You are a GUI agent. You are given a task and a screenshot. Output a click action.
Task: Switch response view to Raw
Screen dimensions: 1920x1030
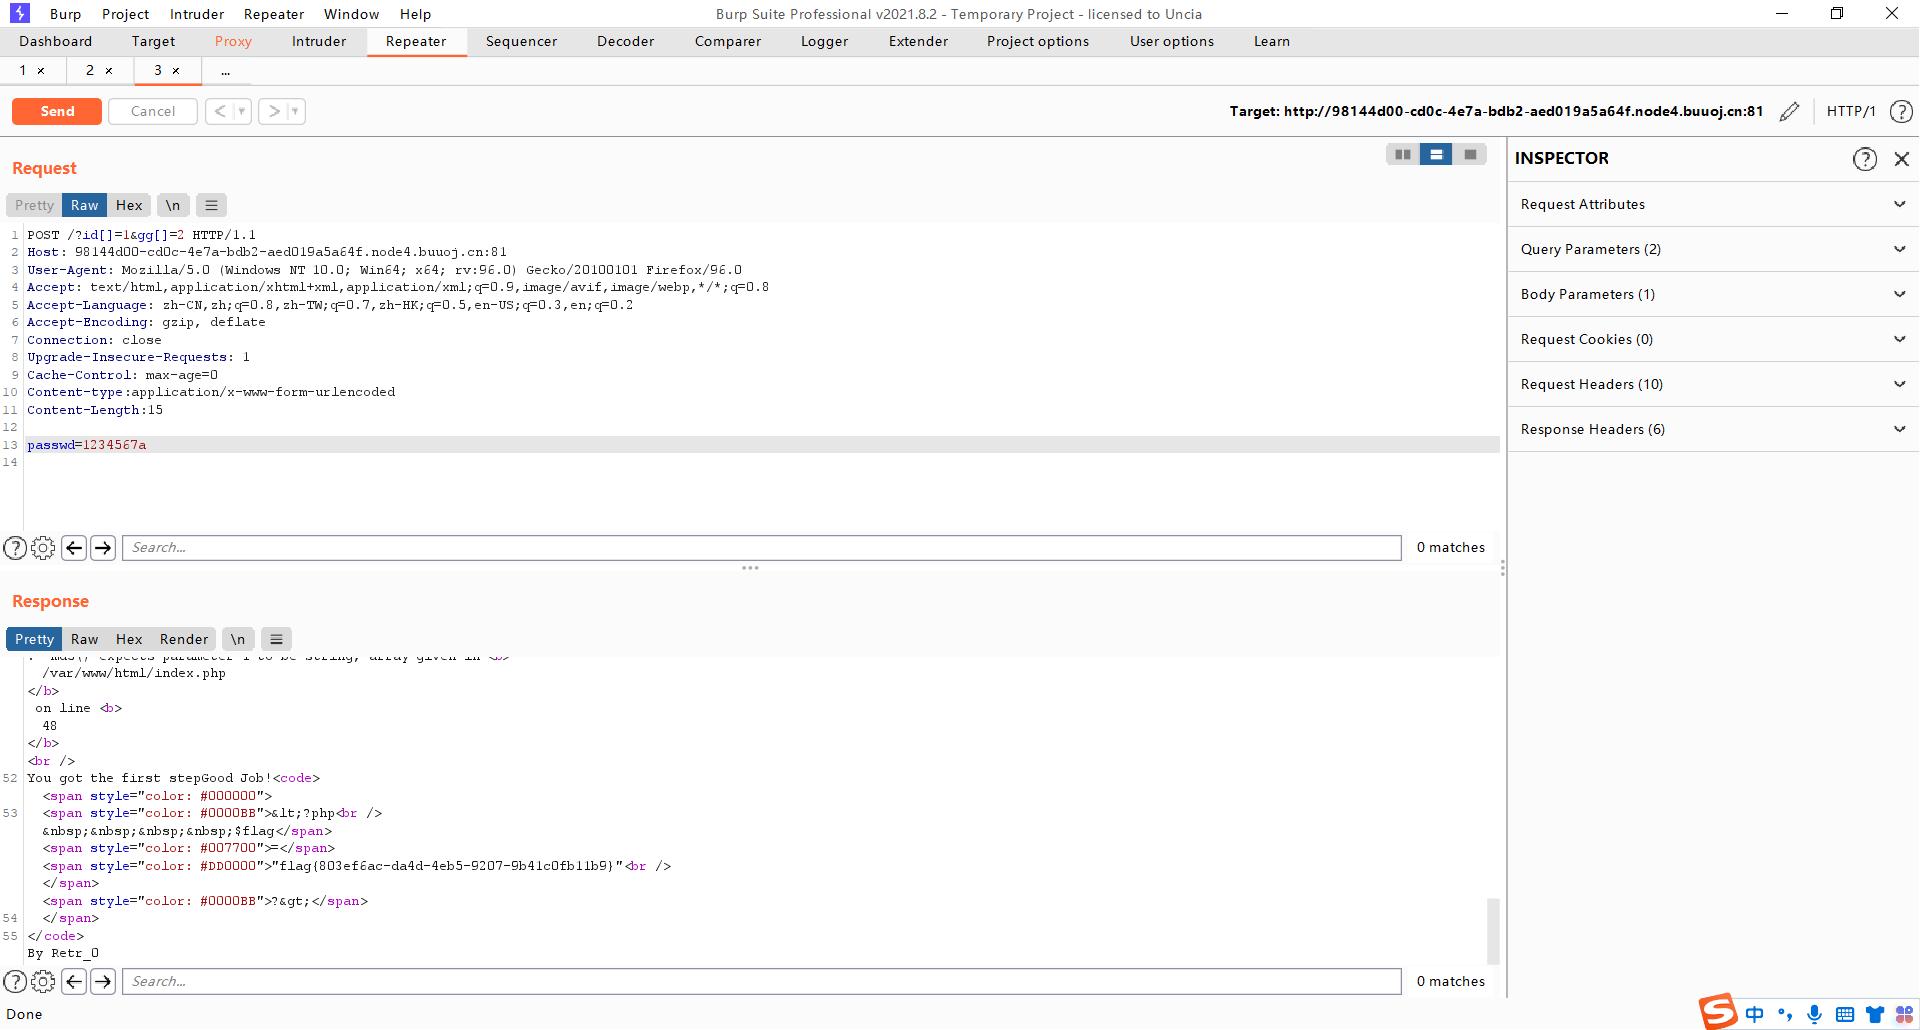pyautogui.click(x=84, y=639)
